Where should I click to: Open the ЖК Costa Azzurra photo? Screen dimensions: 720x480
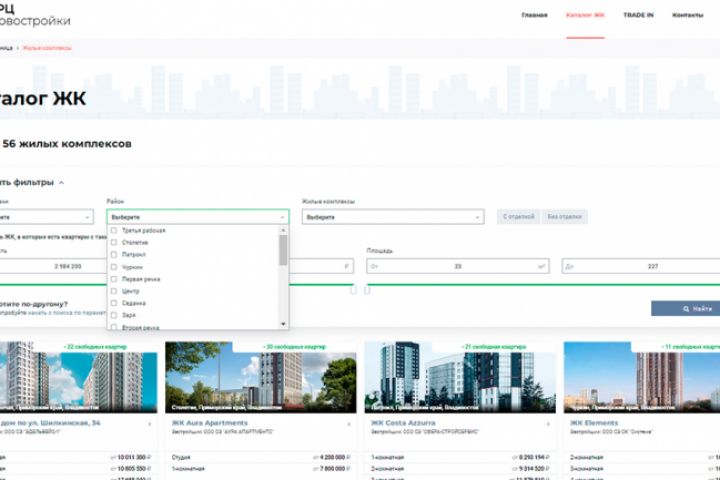pos(460,378)
